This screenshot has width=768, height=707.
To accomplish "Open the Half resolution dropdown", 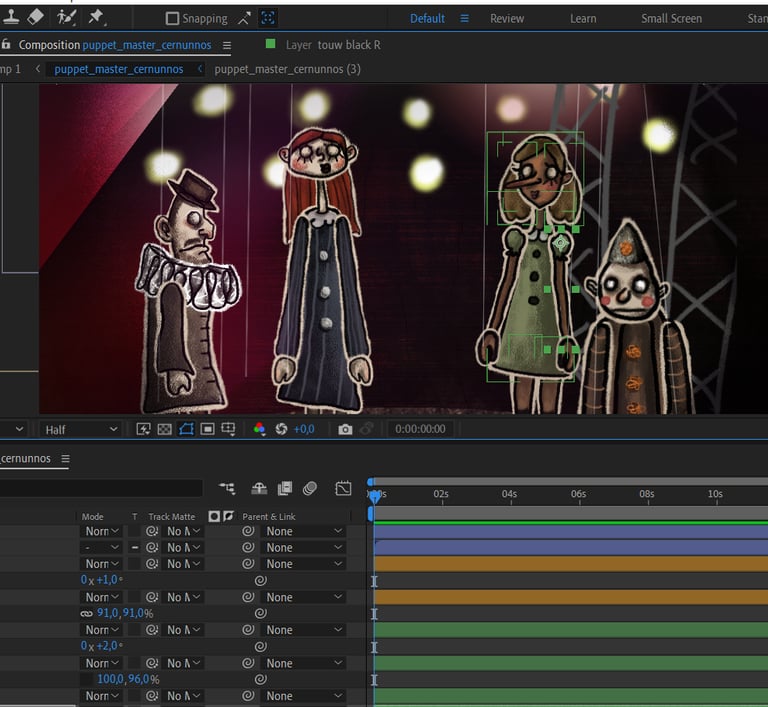I will click(80, 429).
